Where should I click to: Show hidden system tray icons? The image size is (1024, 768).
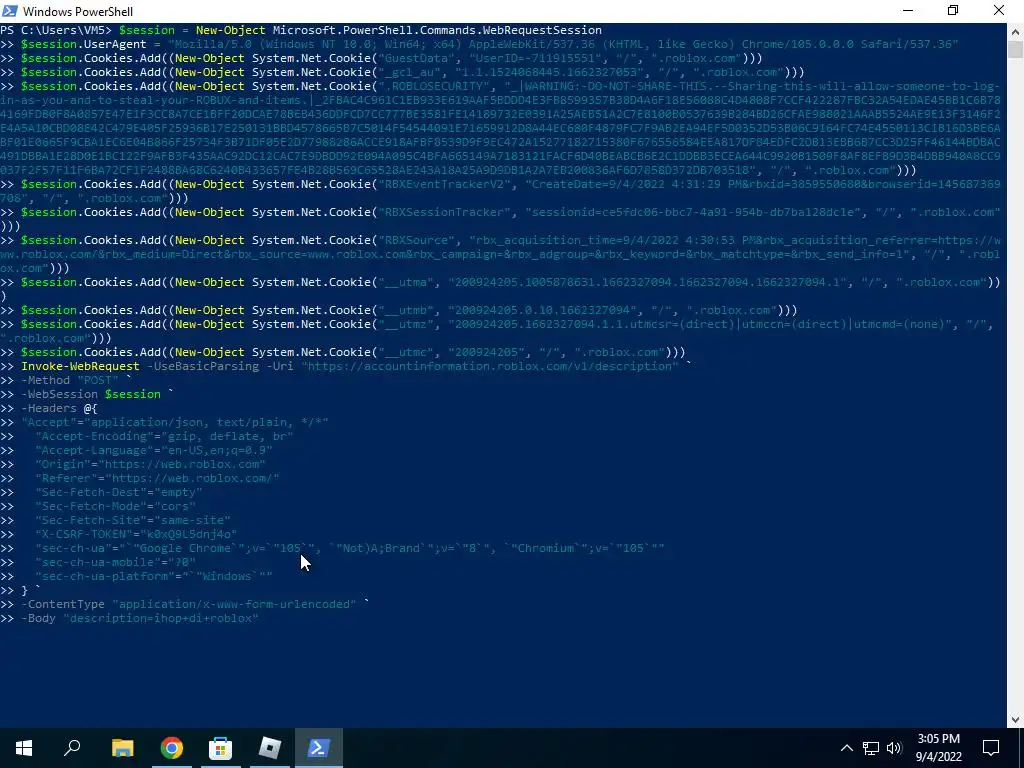coord(846,748)
